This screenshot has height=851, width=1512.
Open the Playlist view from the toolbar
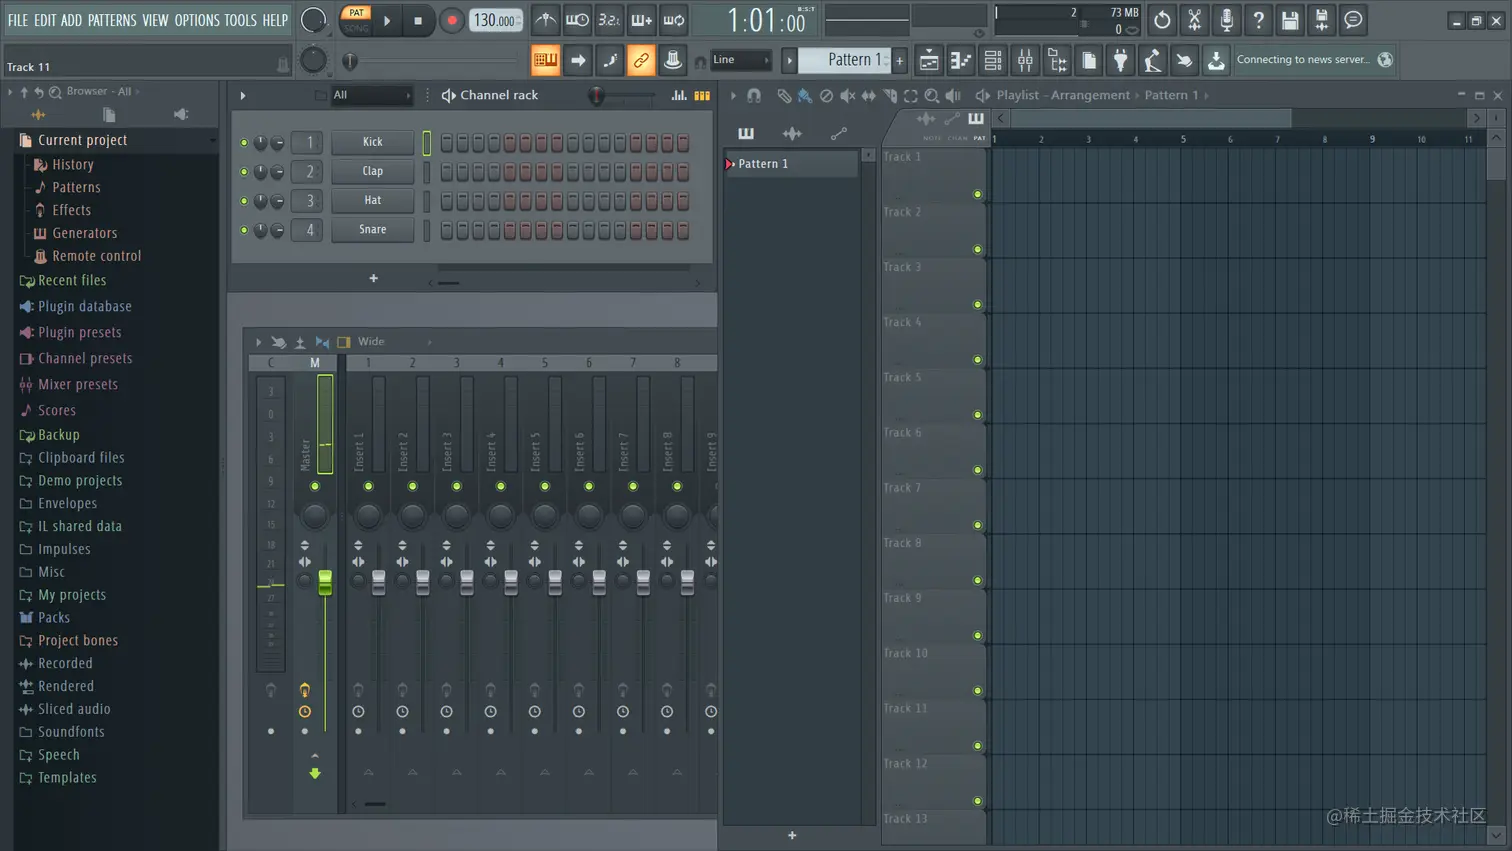[x=929, y=60]
